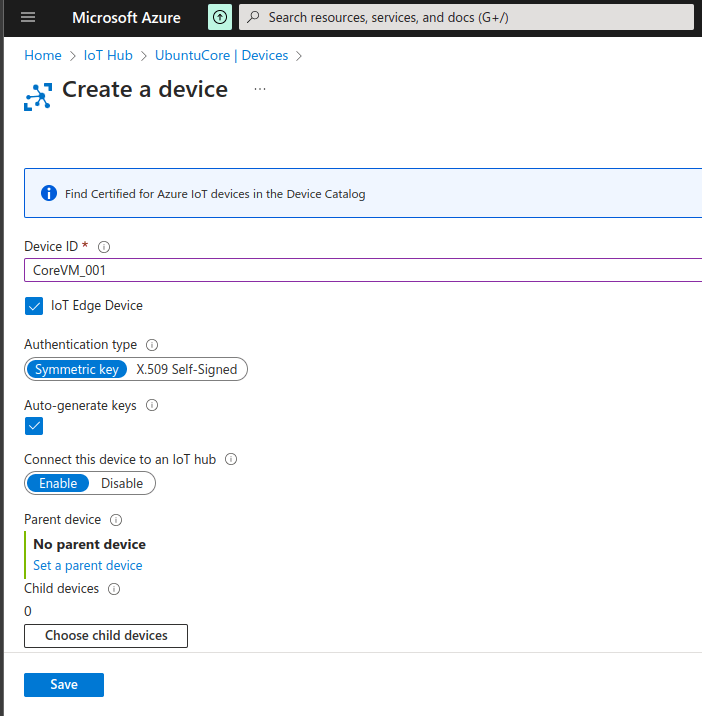This screenshot has width=702, height=716.
Task: Click the Device Catalog banner text
Action: 215,194
